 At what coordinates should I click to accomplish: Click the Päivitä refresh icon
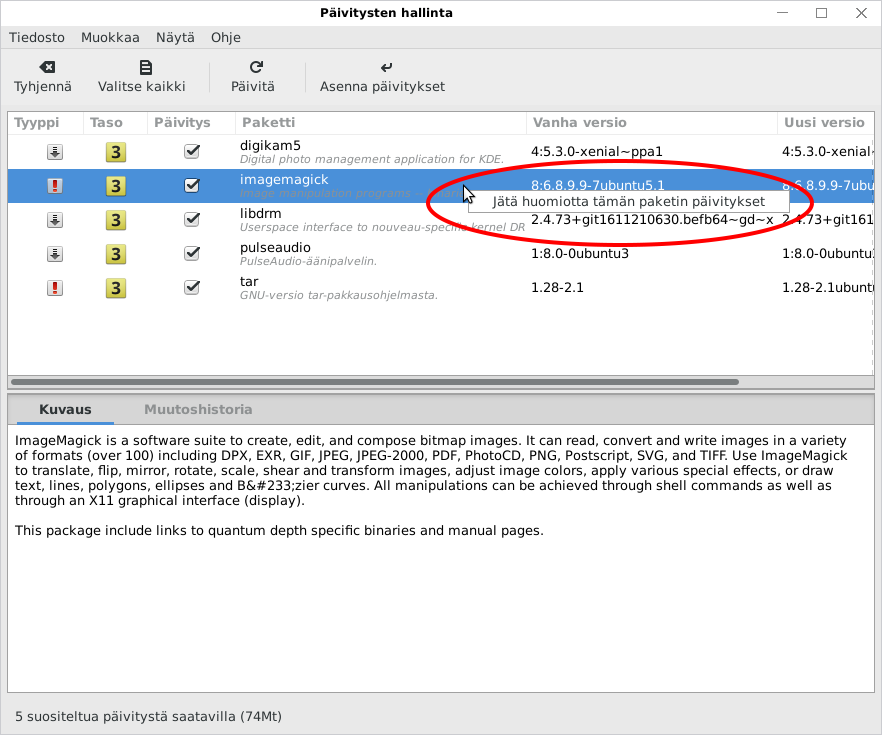(x=256, y=67)
